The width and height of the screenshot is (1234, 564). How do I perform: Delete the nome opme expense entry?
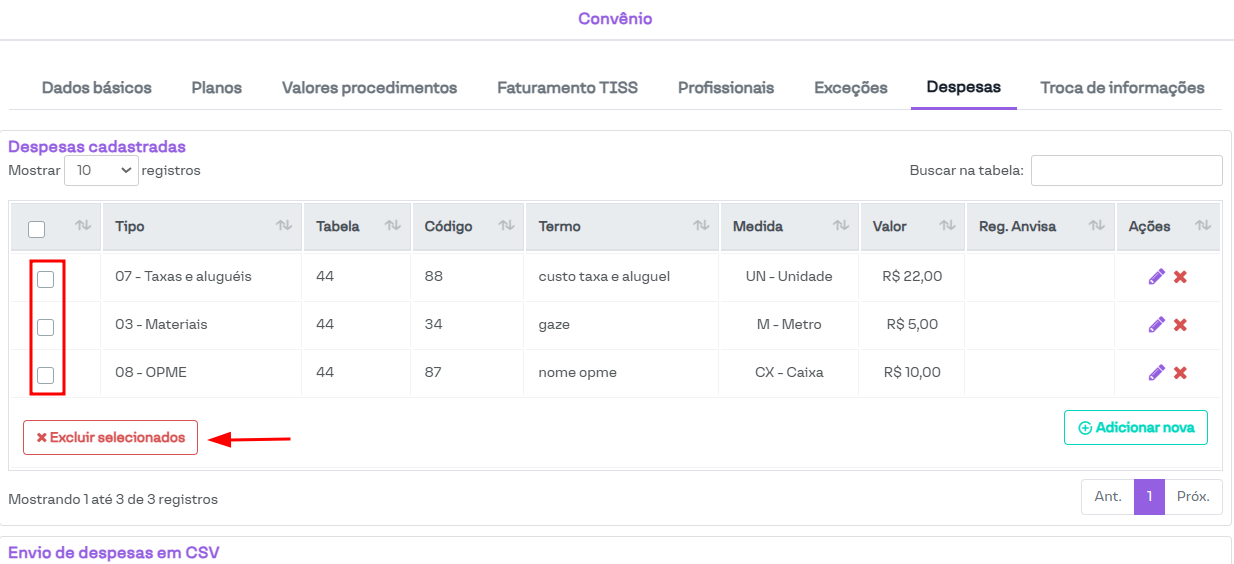tap(1180, 373)
